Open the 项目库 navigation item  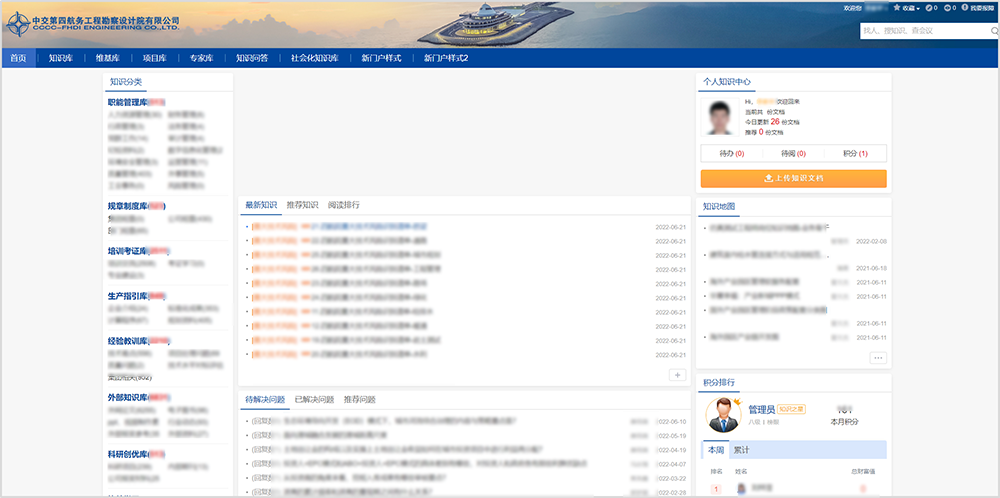154,58
